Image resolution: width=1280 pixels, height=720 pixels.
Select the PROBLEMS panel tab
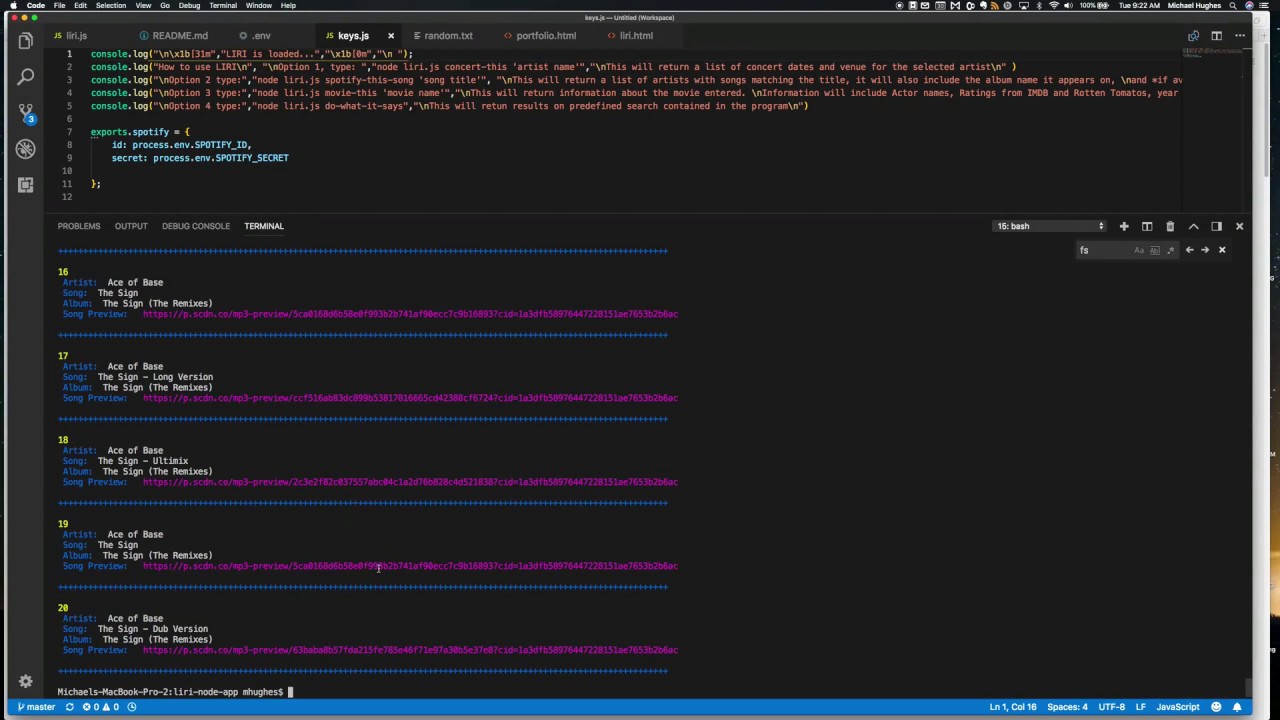79,226
